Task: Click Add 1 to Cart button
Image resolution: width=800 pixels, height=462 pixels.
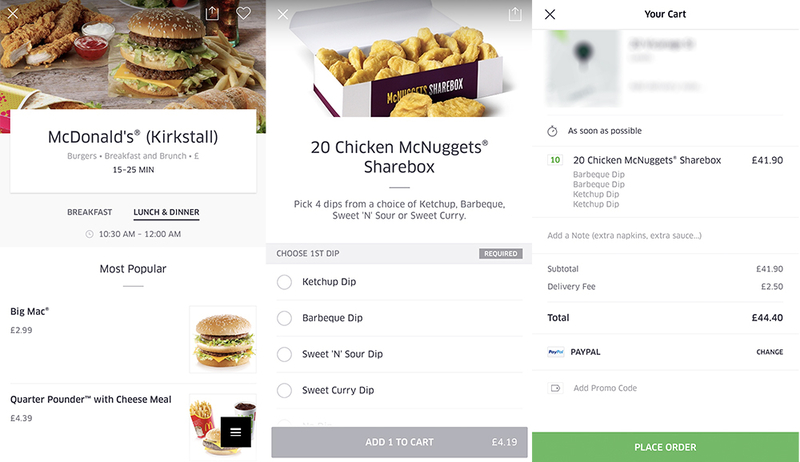Action: (399, 442)
